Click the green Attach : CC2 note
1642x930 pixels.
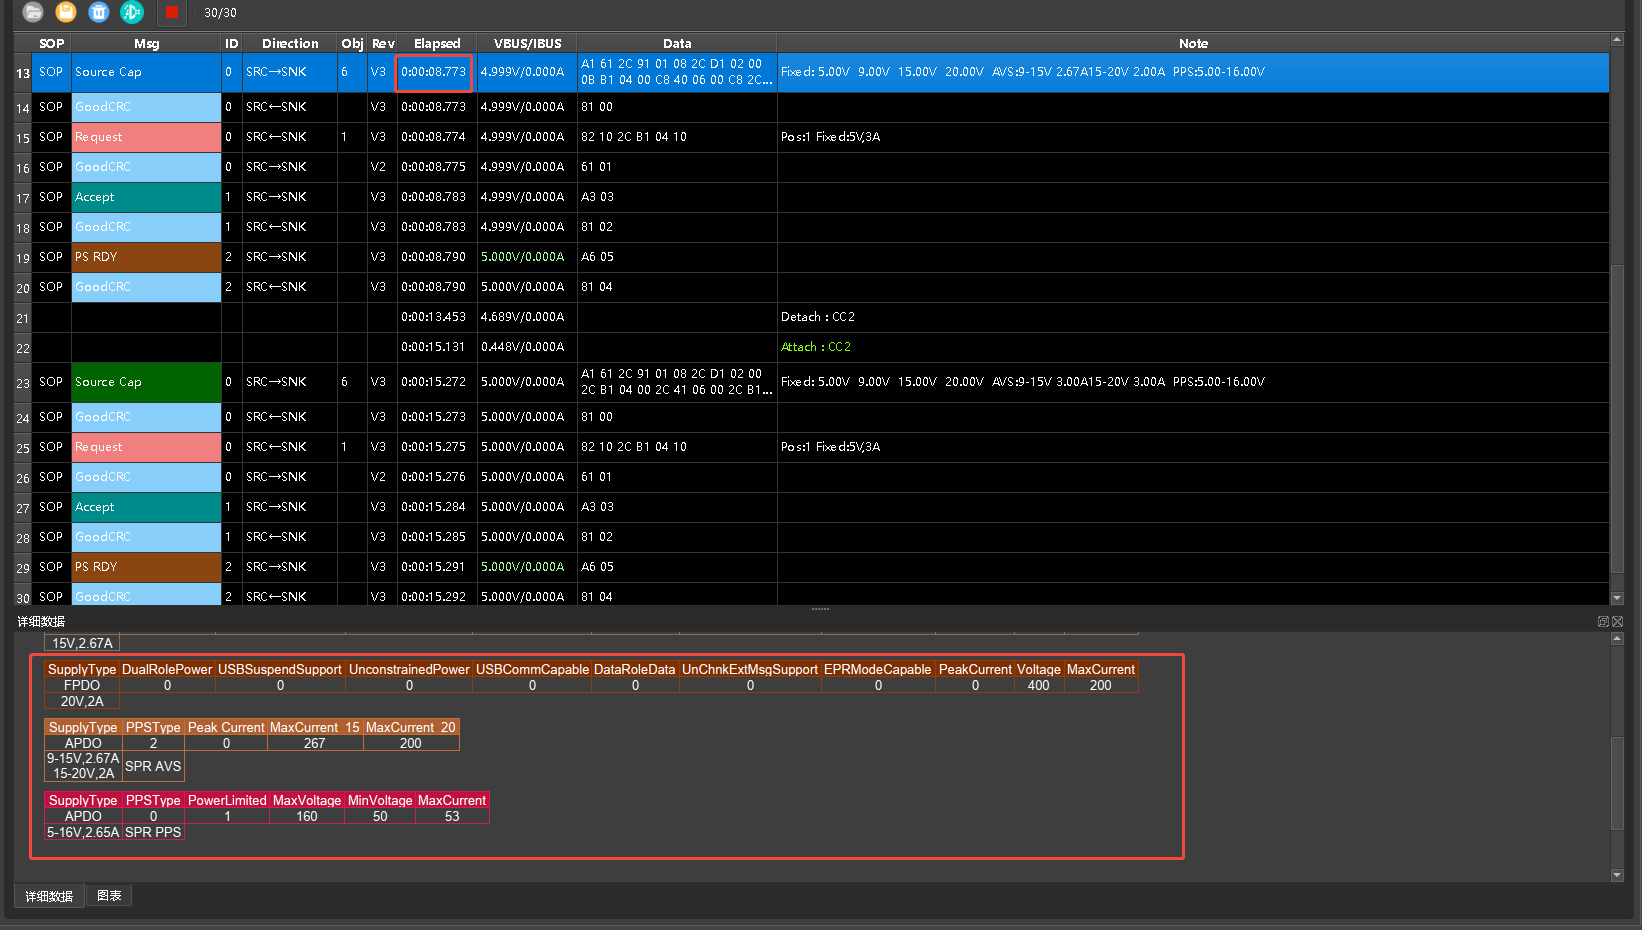[816, 347]
